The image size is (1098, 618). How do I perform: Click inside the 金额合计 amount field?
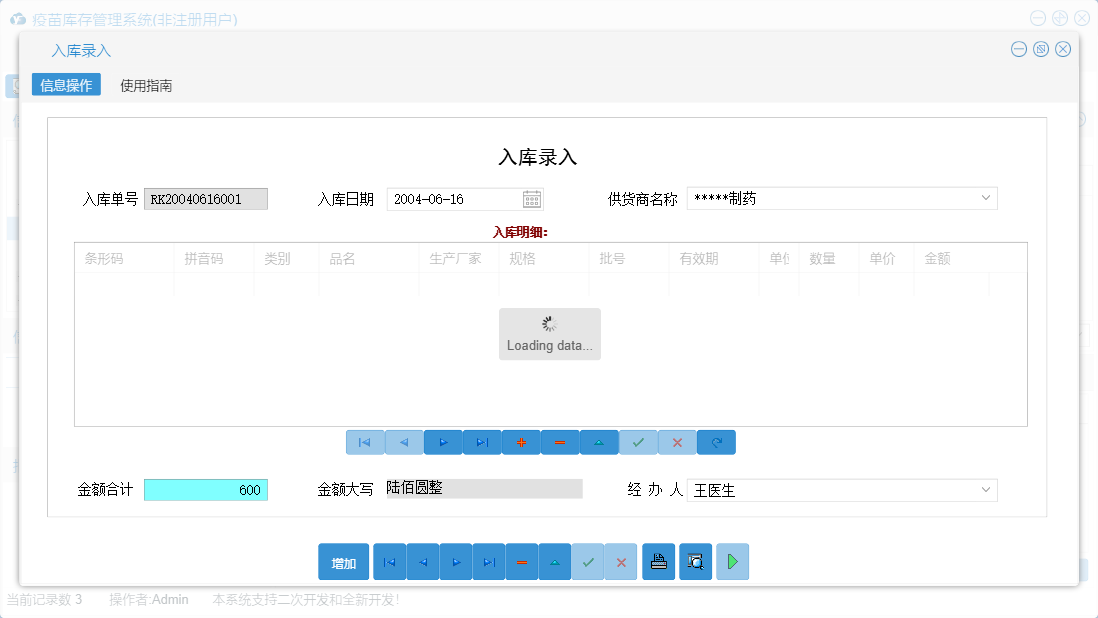coord(205,490)
